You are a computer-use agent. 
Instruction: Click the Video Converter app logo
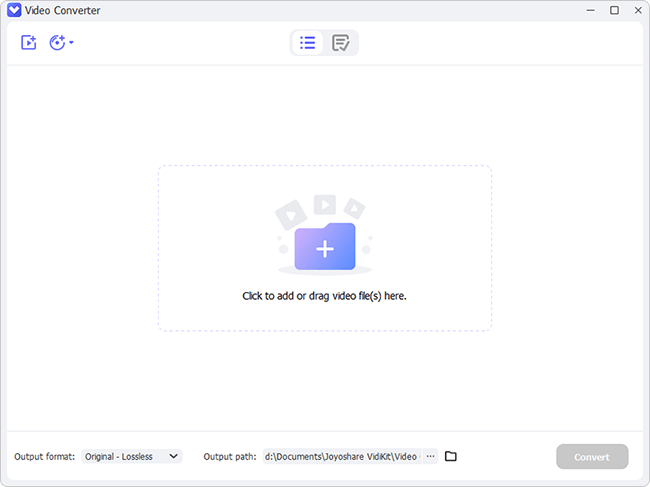click(x=13, y=10)
